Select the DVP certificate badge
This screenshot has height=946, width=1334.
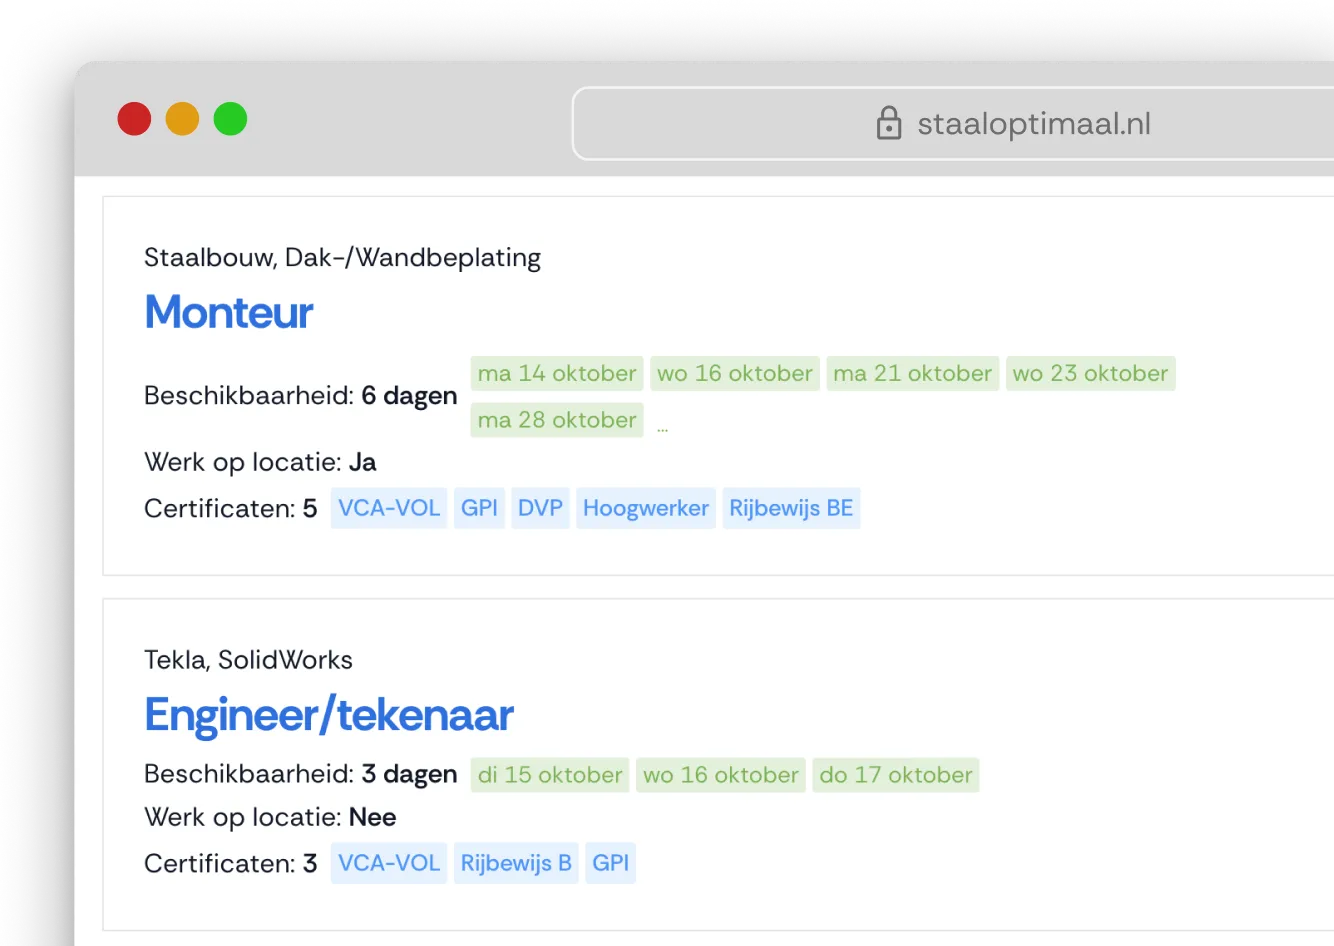point(540,508)
